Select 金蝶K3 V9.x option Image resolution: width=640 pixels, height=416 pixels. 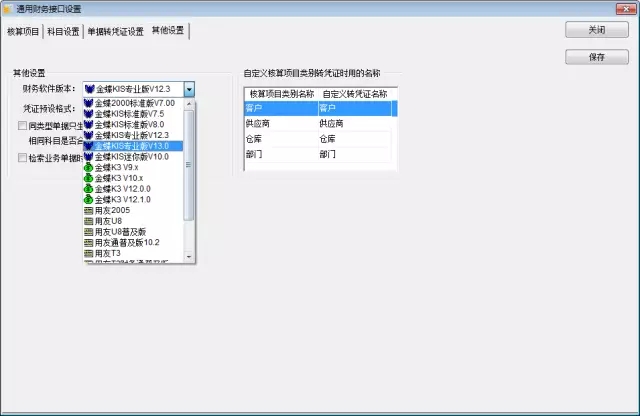pos(133,167)
